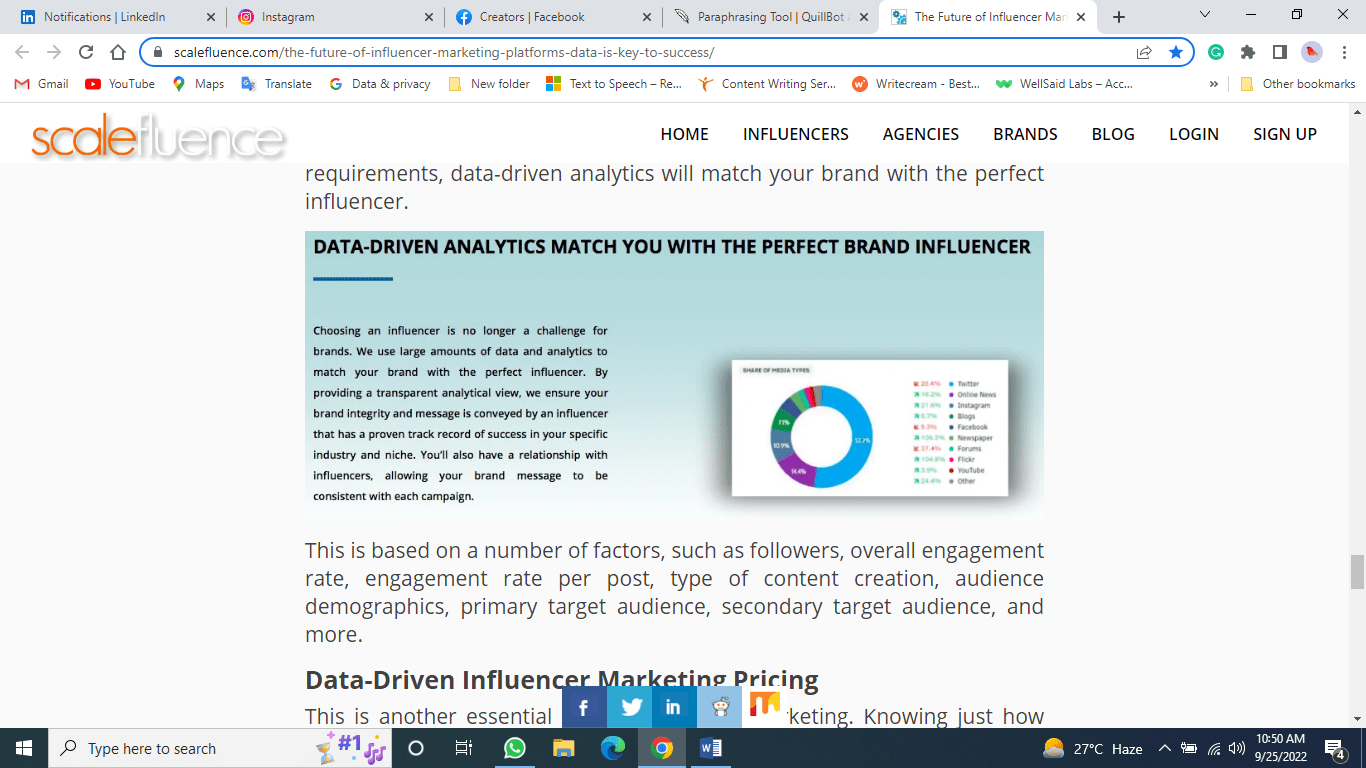Screen dimensions: 1366x768
Task: Share the article on Reddit
Action: [x=719, y=707]
